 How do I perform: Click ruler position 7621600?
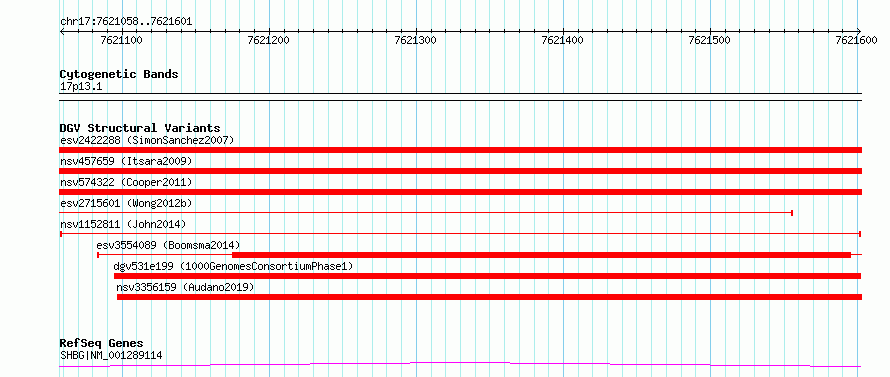(857, 40)
